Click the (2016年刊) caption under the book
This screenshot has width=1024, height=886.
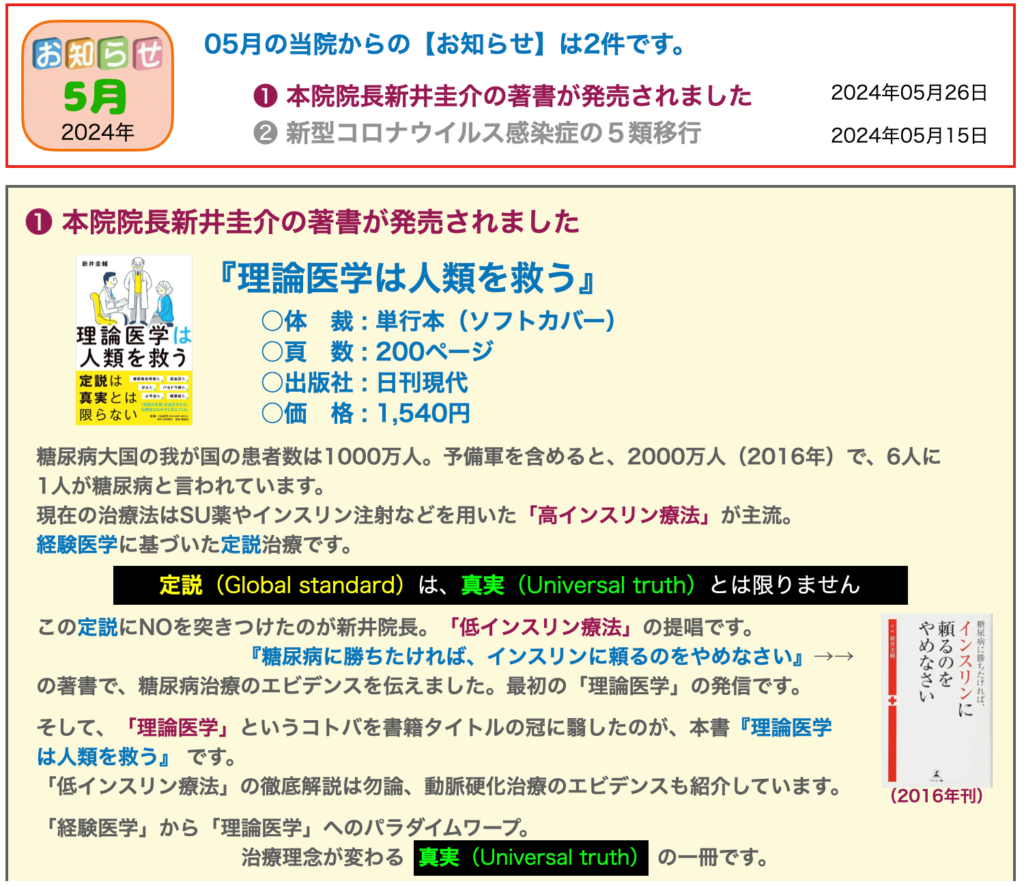click(x=936, y=797)
